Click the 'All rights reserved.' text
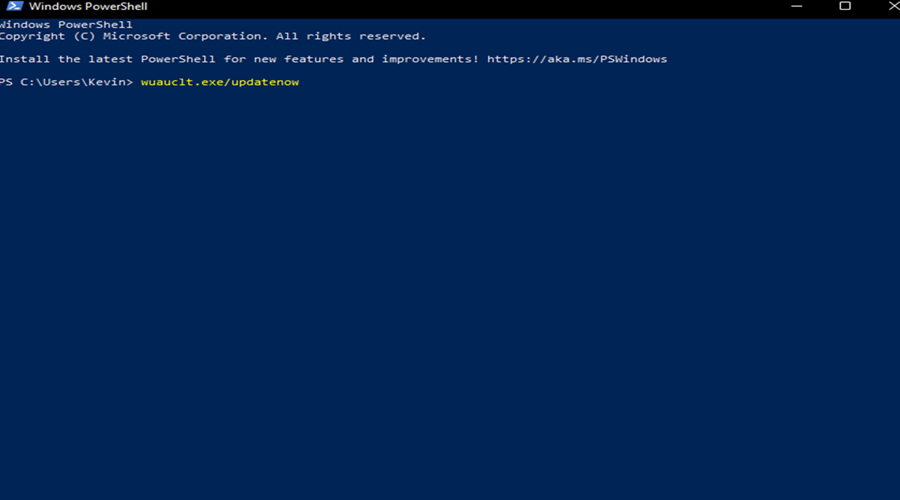900x500 pixels. 351,36
